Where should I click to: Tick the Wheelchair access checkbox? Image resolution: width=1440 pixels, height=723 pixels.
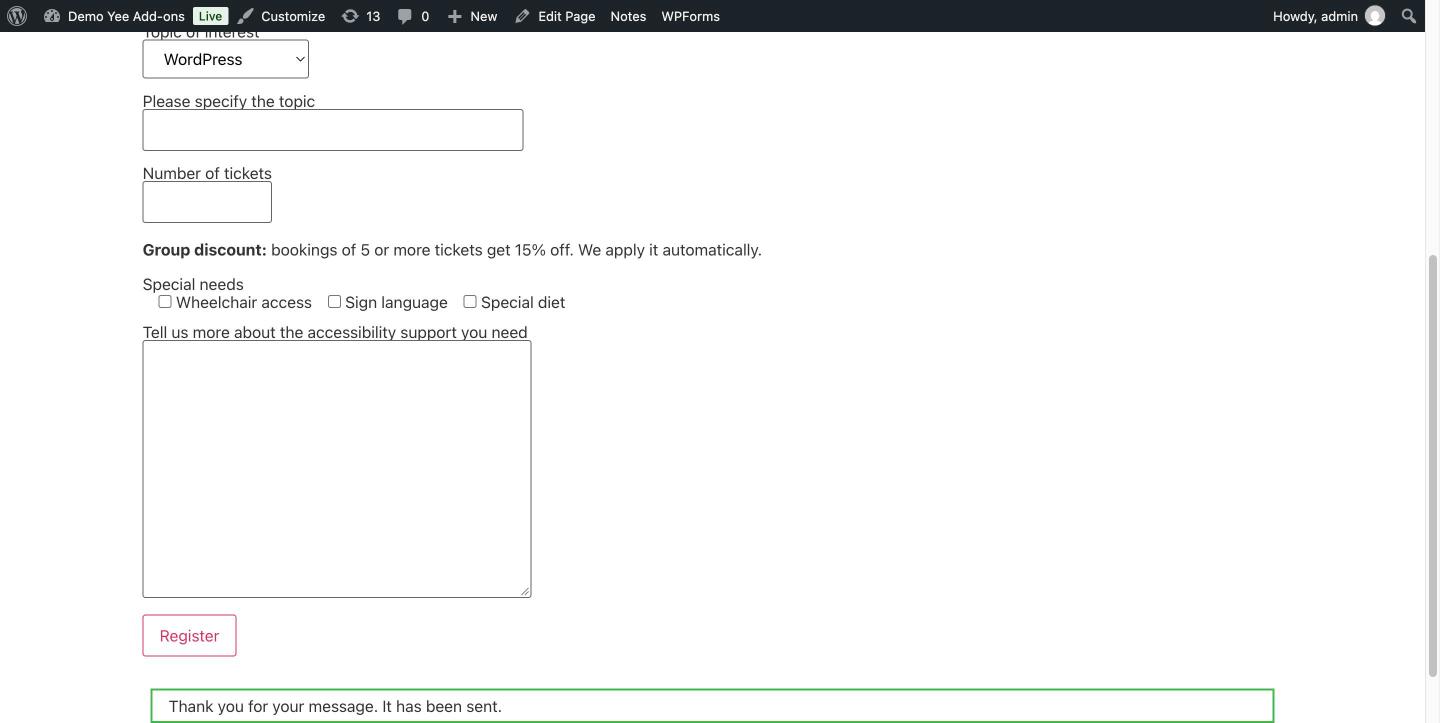coord(165,301)
